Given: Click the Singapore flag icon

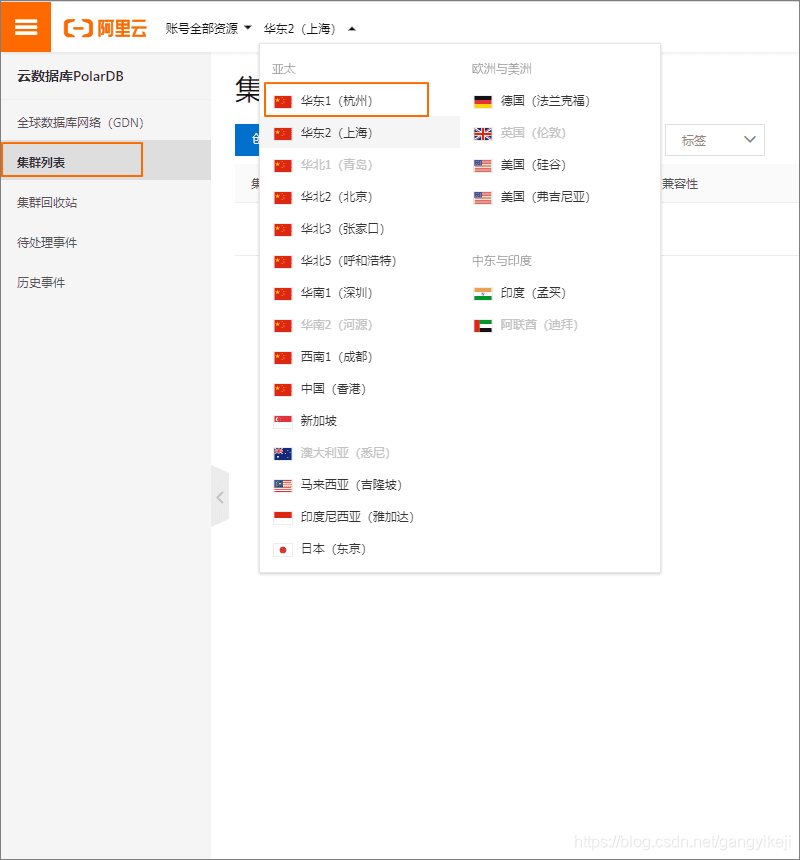Looking at the screenshot, I should [283, 421].
